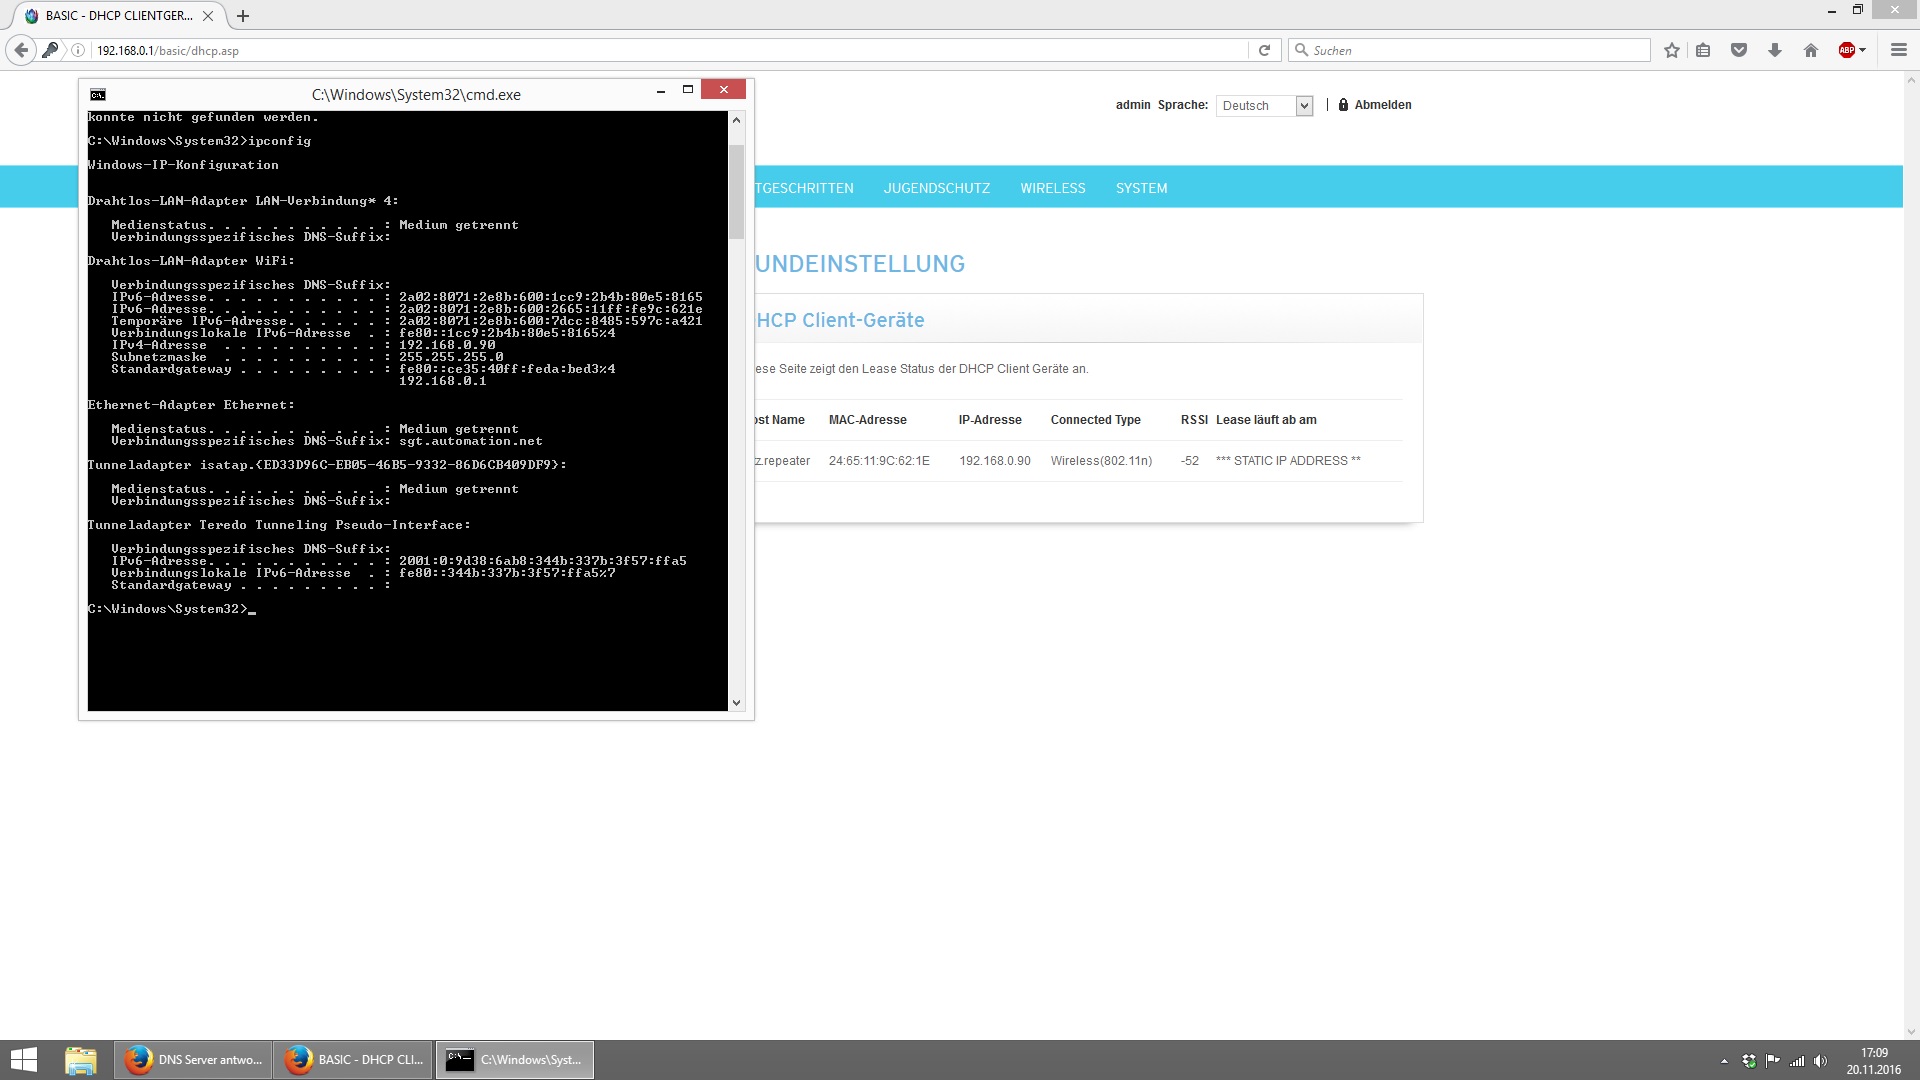The width and height of the screenshot is (1920, 1080).
Task: Click the reload page icon
Action: coord(1264,50)
